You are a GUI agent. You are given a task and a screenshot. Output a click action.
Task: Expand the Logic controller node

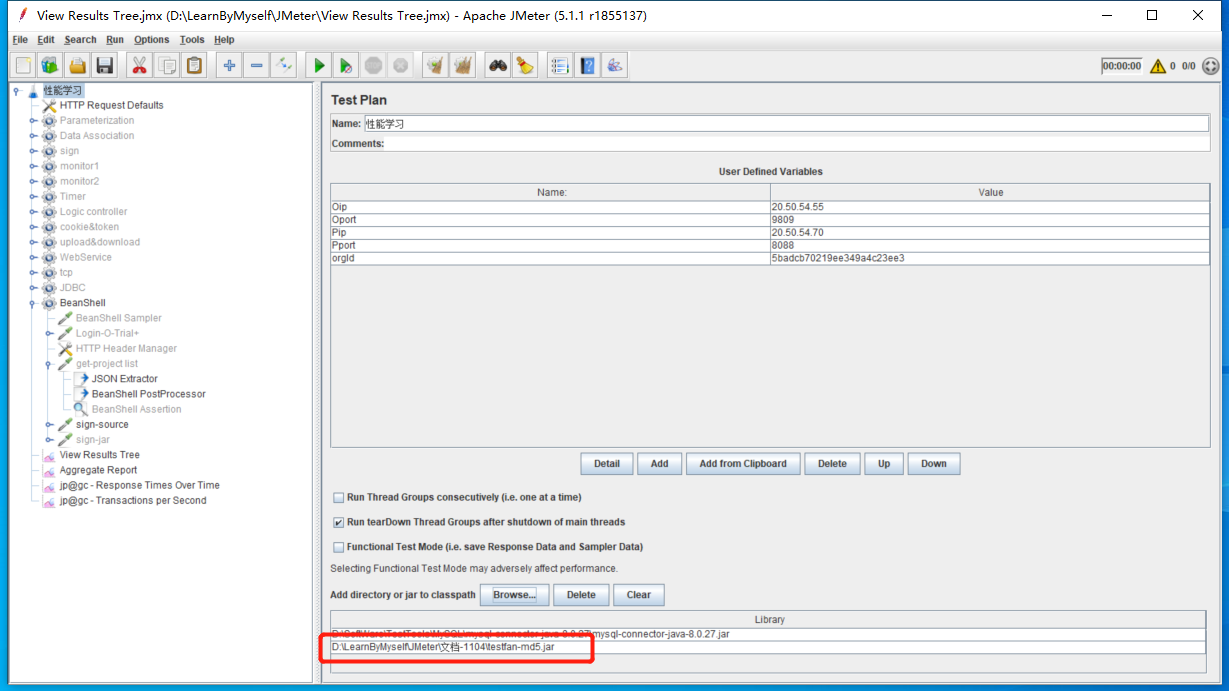[x=33, y=212]
